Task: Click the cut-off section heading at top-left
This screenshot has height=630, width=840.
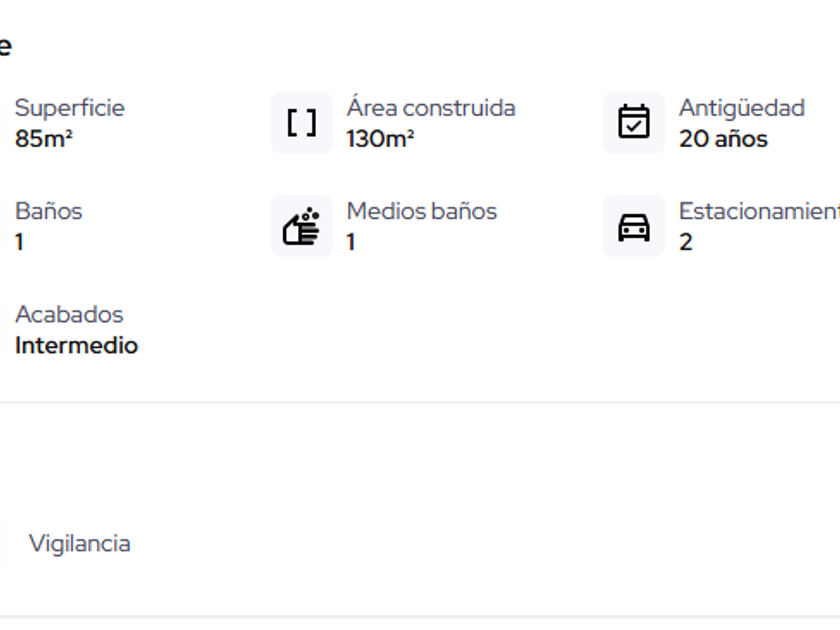Action: 5,46
